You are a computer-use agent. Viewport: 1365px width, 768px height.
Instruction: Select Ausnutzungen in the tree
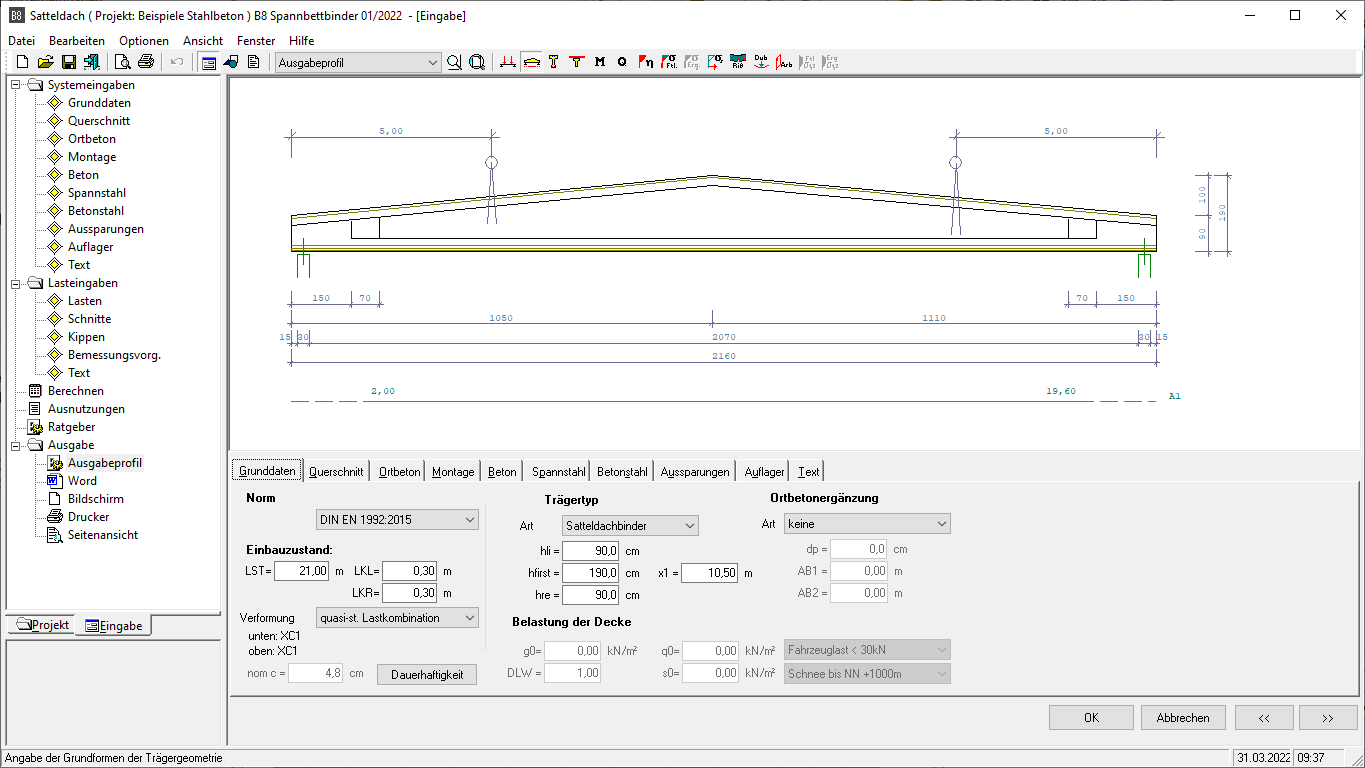pos(86,409)
